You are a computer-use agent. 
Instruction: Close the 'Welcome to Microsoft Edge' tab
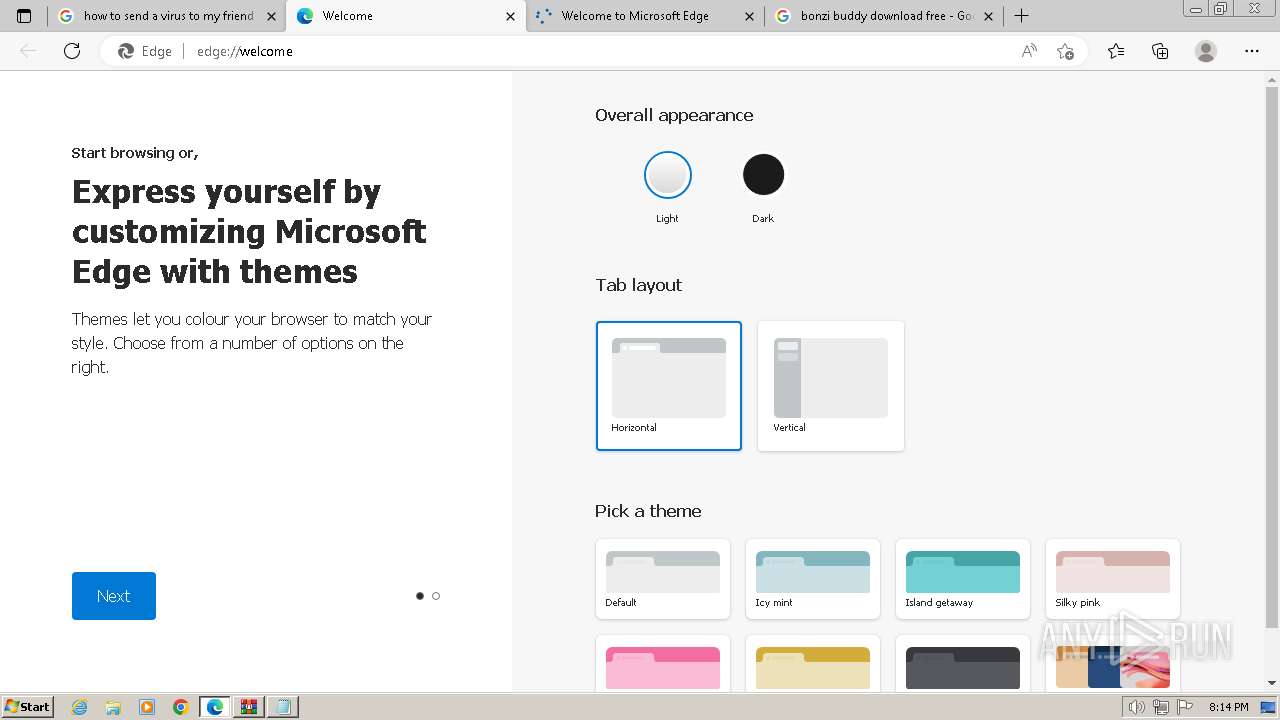point(750,16)
